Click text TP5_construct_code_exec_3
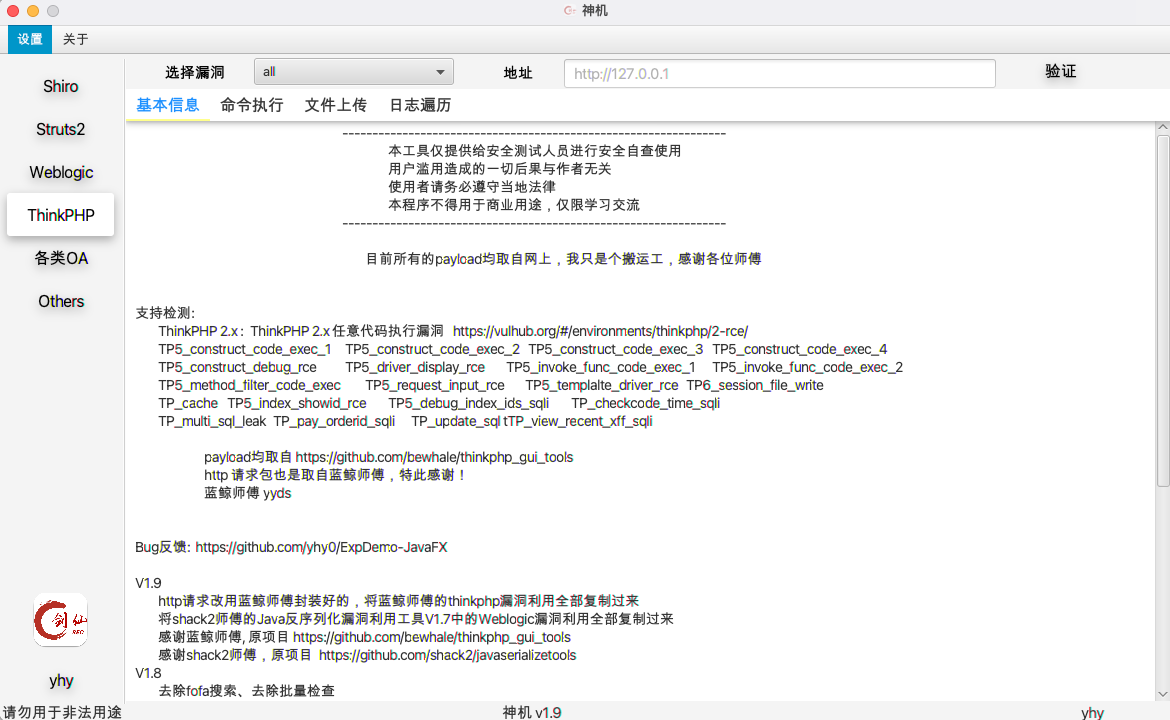Screen dimensions: 1170x720 point(616,349)
